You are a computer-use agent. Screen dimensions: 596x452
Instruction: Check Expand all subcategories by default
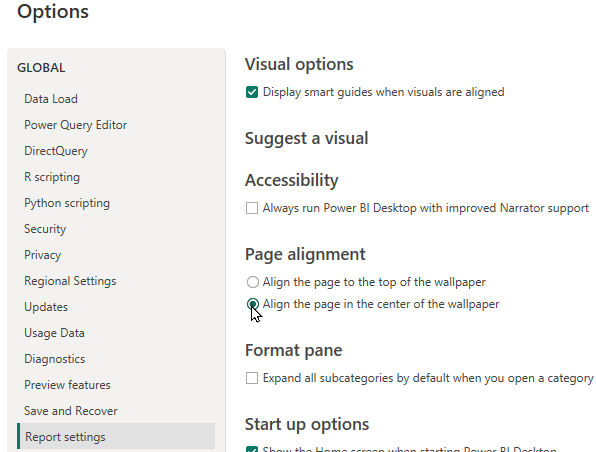click(252, 378)
